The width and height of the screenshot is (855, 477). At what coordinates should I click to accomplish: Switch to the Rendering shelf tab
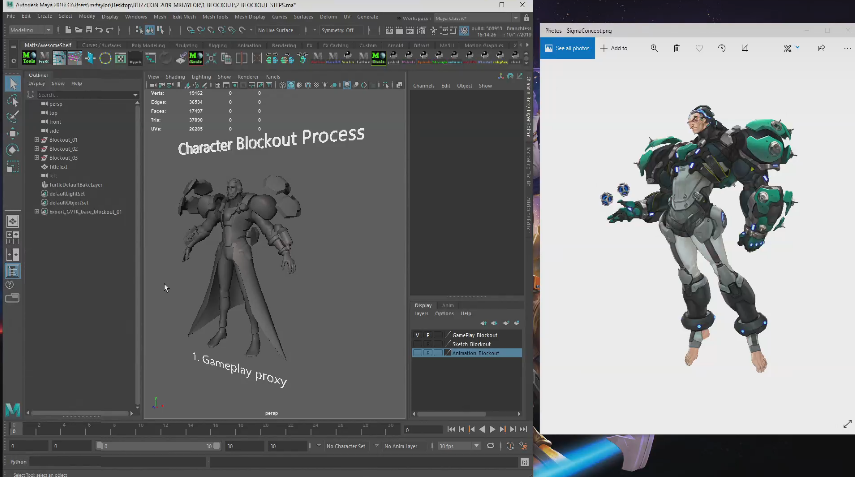point(284,45)
